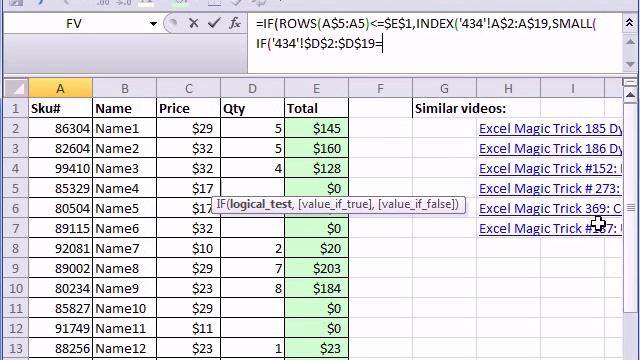This screenshot has height=360, width=640.
Task: Select column B header
Action: 124,88
